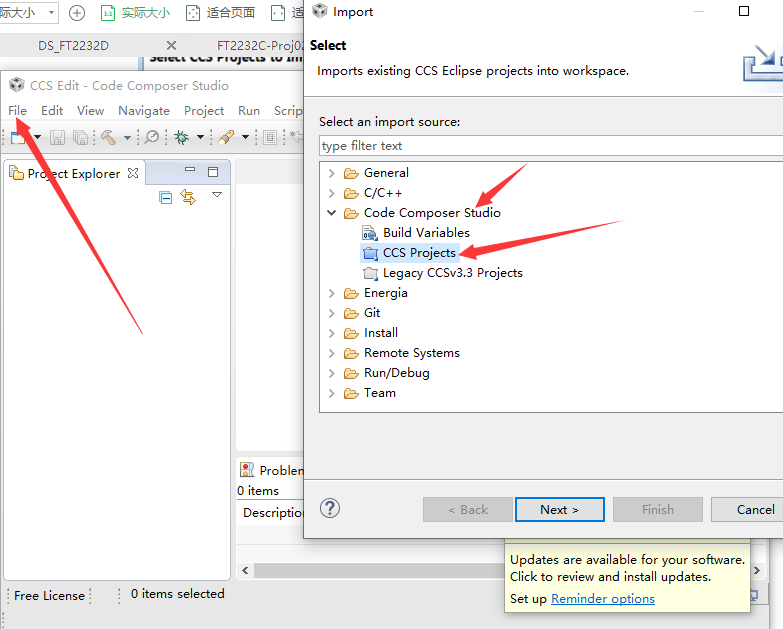Click the flashlight Search toolbar icon

[227, 137]
